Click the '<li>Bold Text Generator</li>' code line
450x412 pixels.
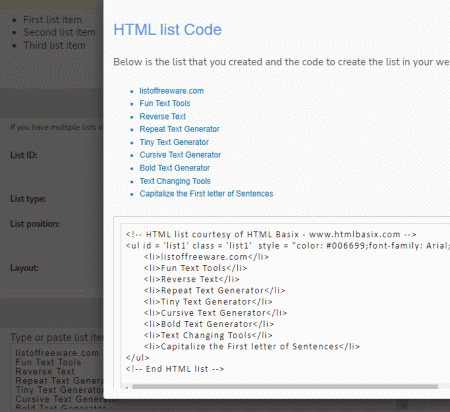coord(209,324)
